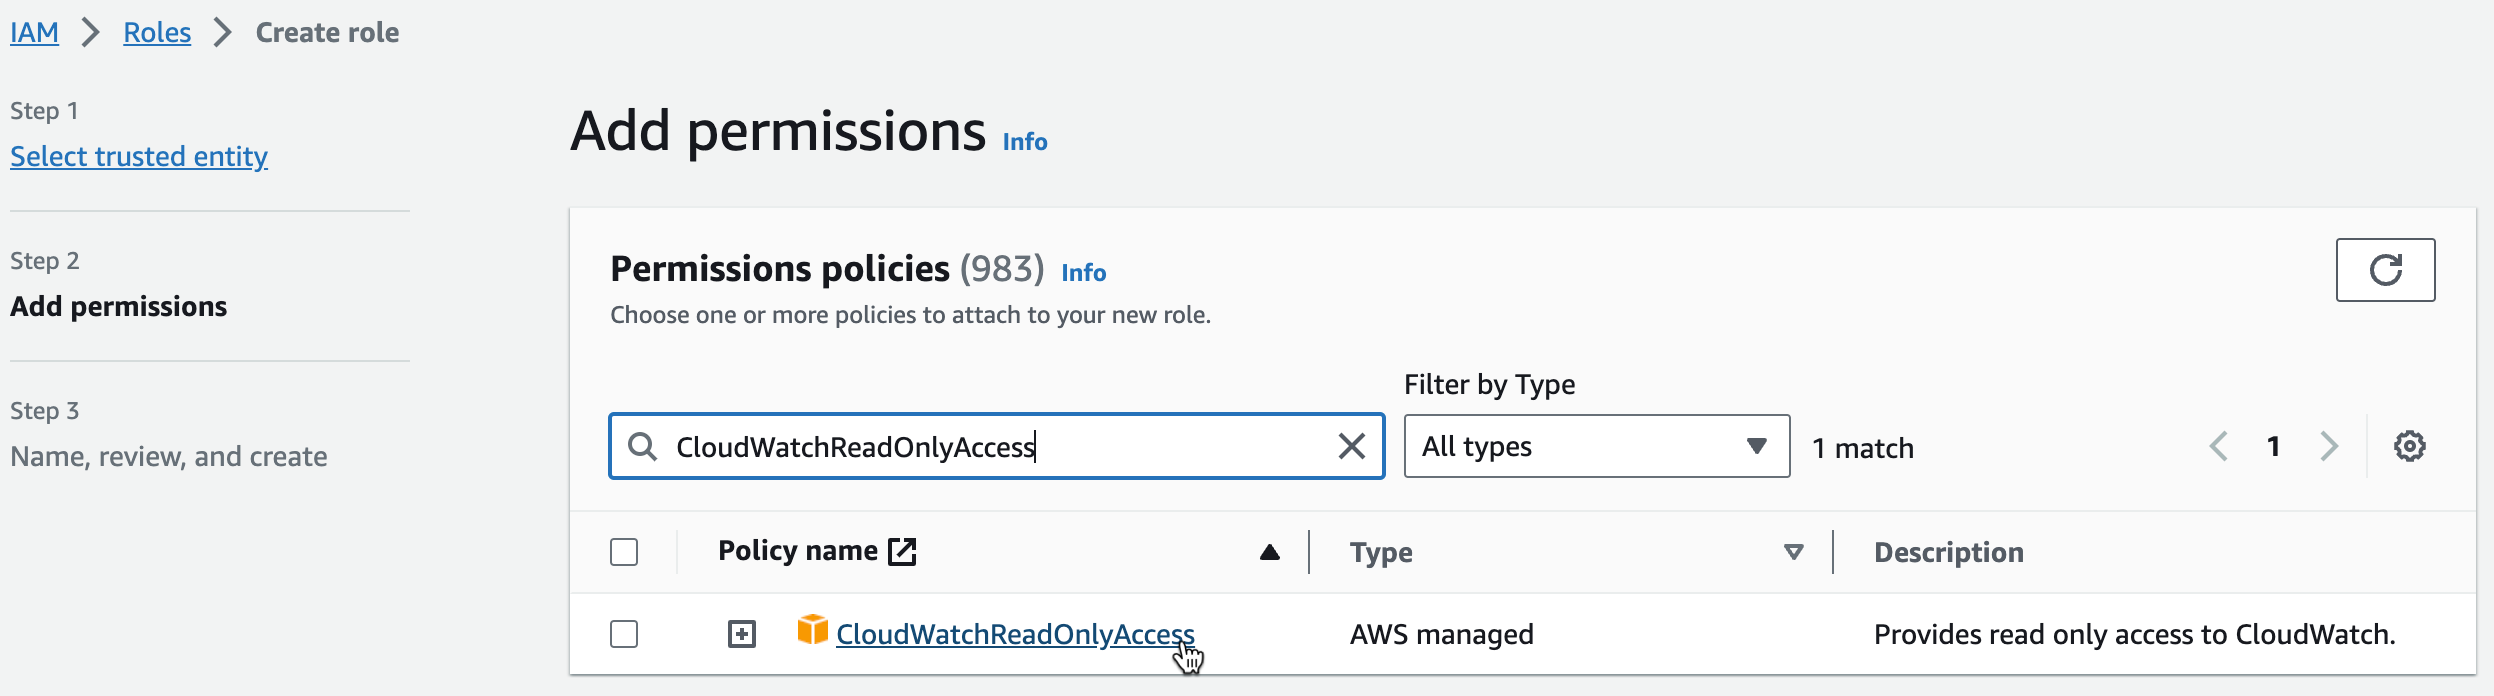Click the AWS managed type cell
Viewport: 2494px width, 696px height.
pyautogui.click(x=1442, y=634)
